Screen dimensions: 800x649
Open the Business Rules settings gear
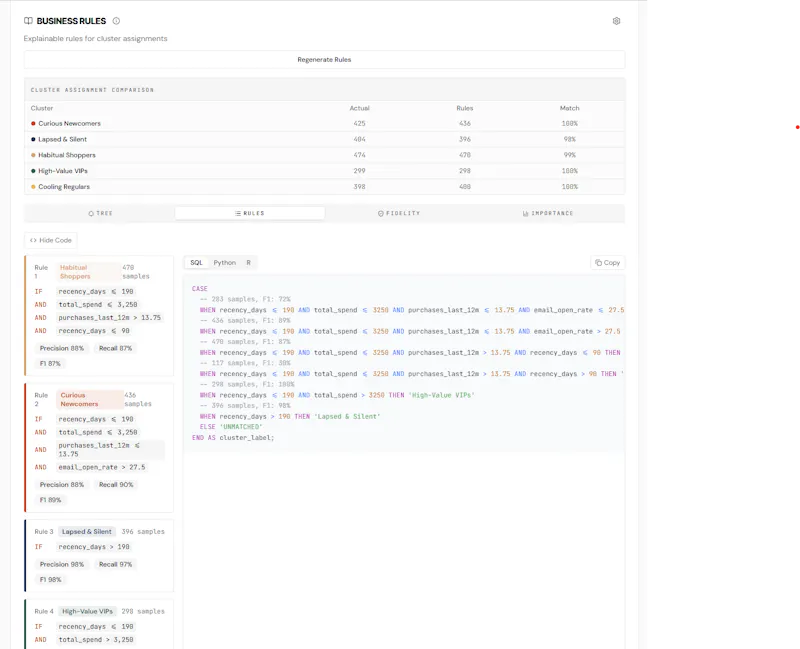coord(616,21)
